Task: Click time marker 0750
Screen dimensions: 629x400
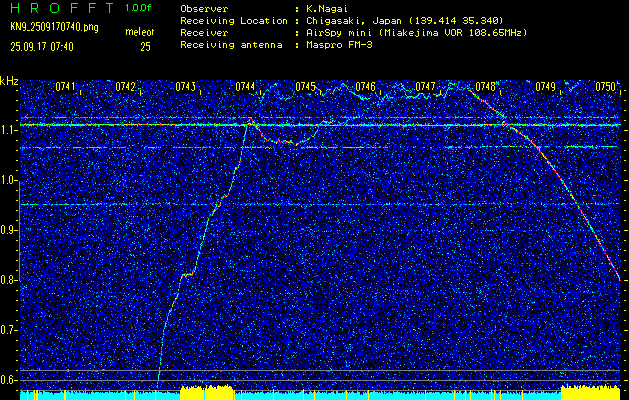Action: coord(605,87)
